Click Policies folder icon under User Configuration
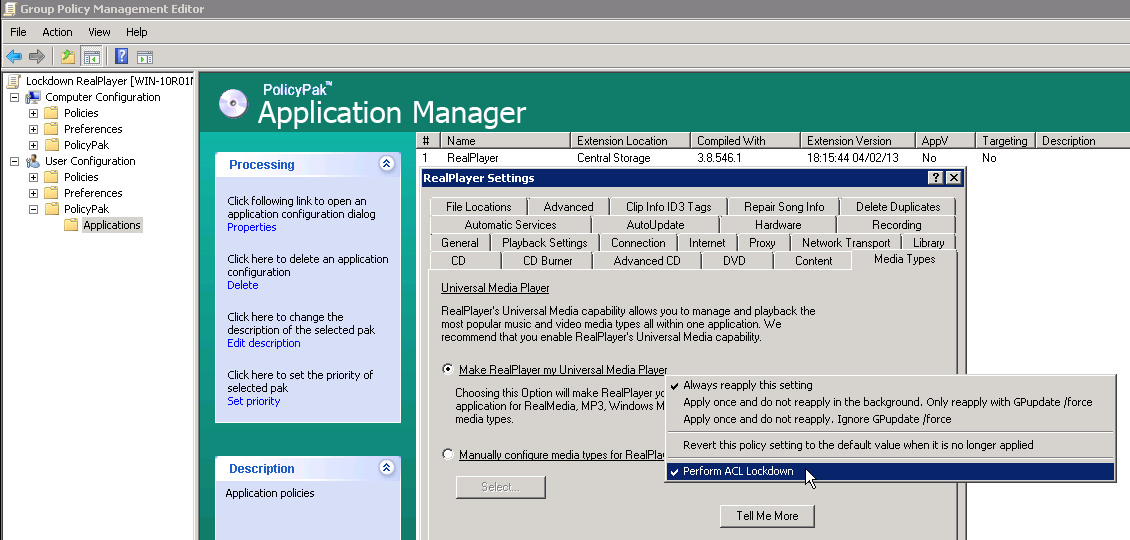 coord(51,177)
